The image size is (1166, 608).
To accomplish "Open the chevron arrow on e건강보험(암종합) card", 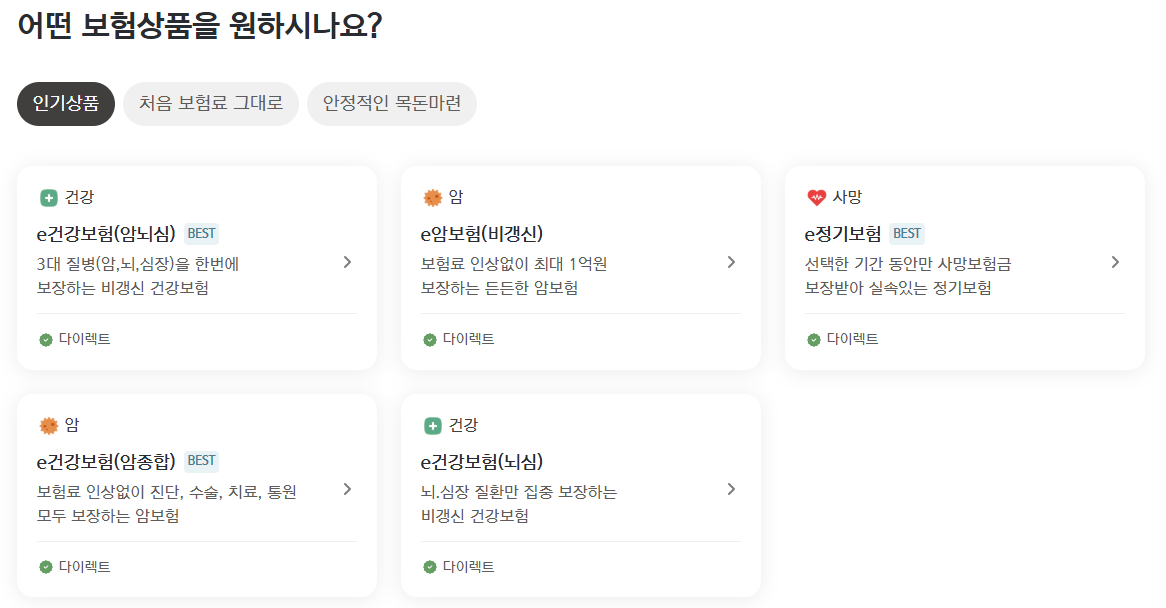I will click(347, 490).
